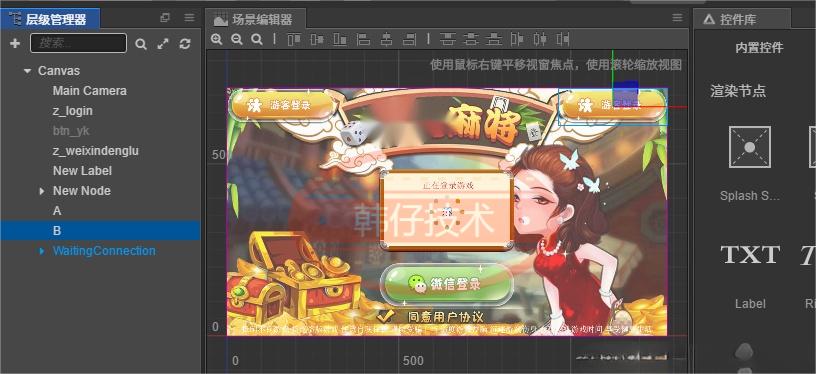Screen dimensions: 816x374
Task: Open the 控件库 panel tab
Action: (738, 20)
